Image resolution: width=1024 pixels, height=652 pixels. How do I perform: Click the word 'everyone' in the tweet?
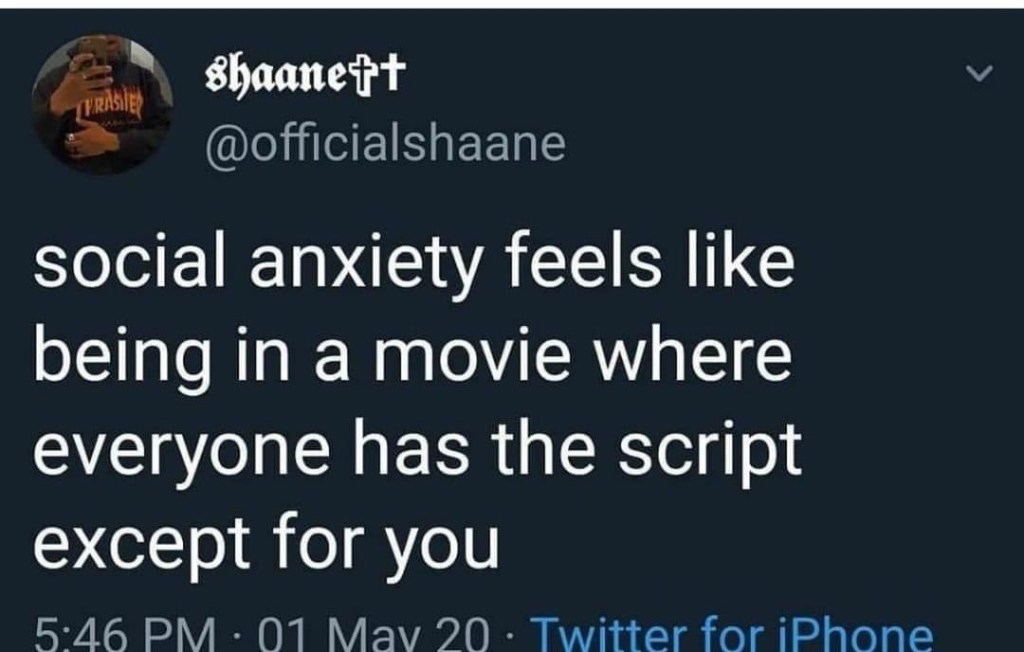pos(182,452)
